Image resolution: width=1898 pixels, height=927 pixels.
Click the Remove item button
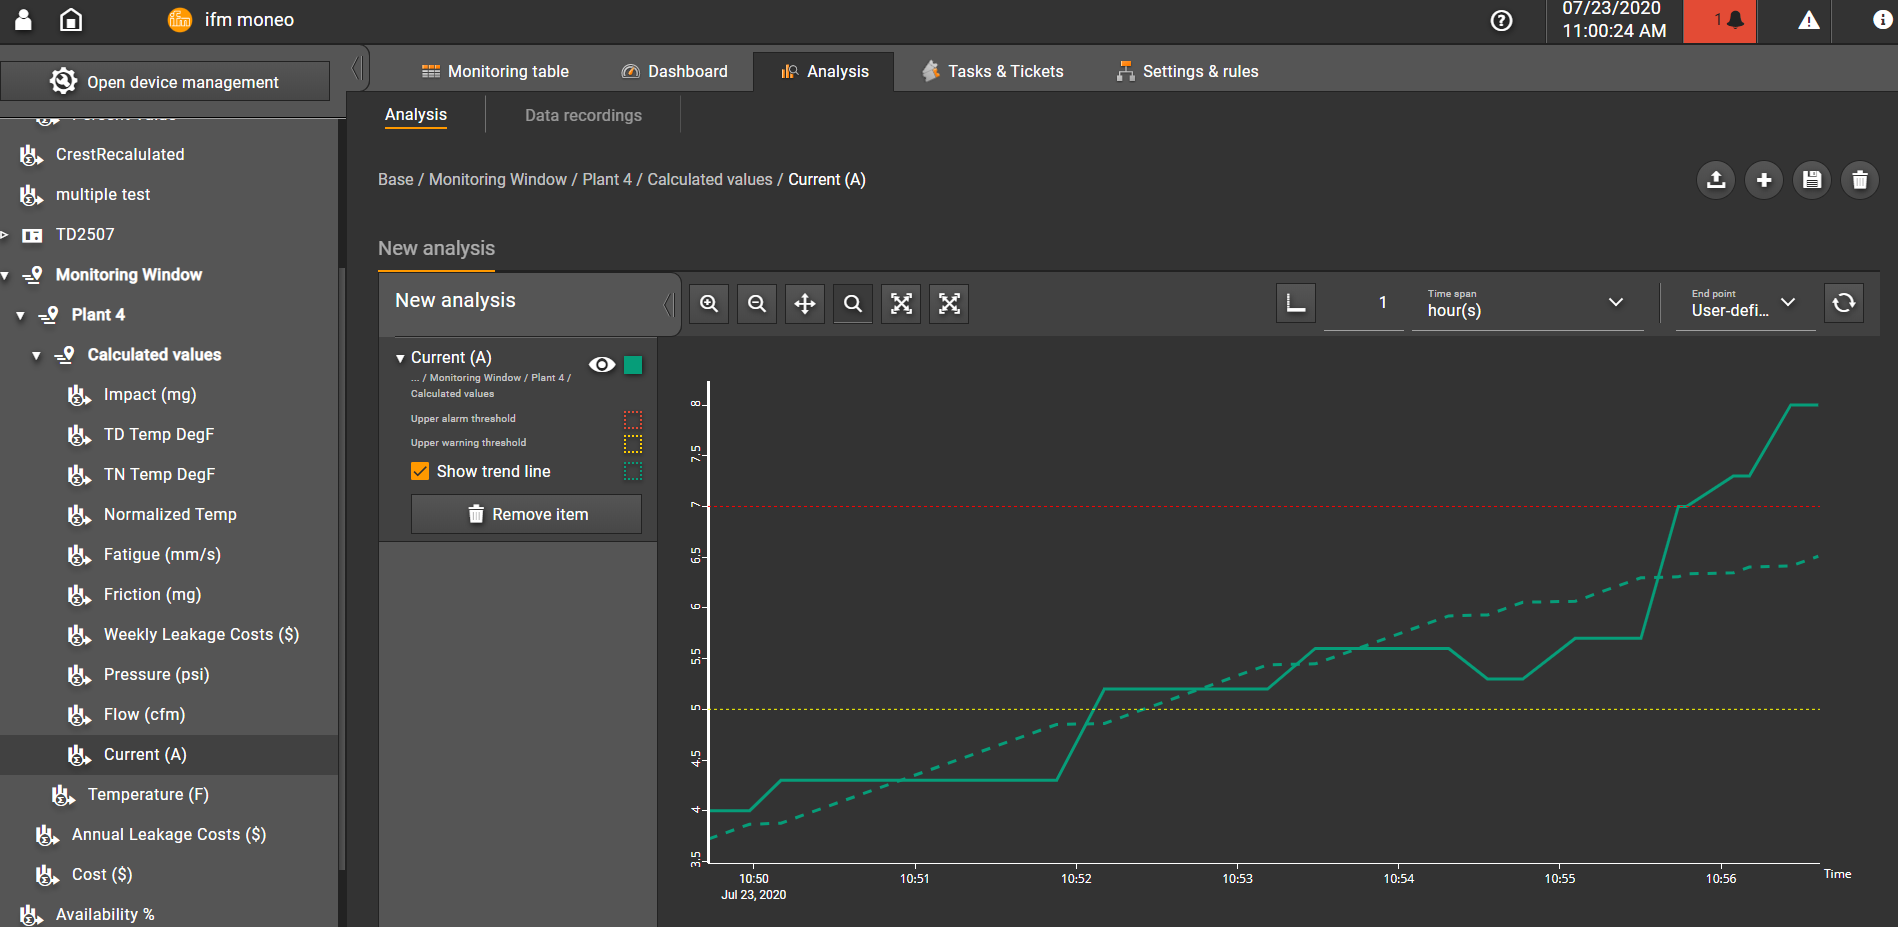(526, 514)
